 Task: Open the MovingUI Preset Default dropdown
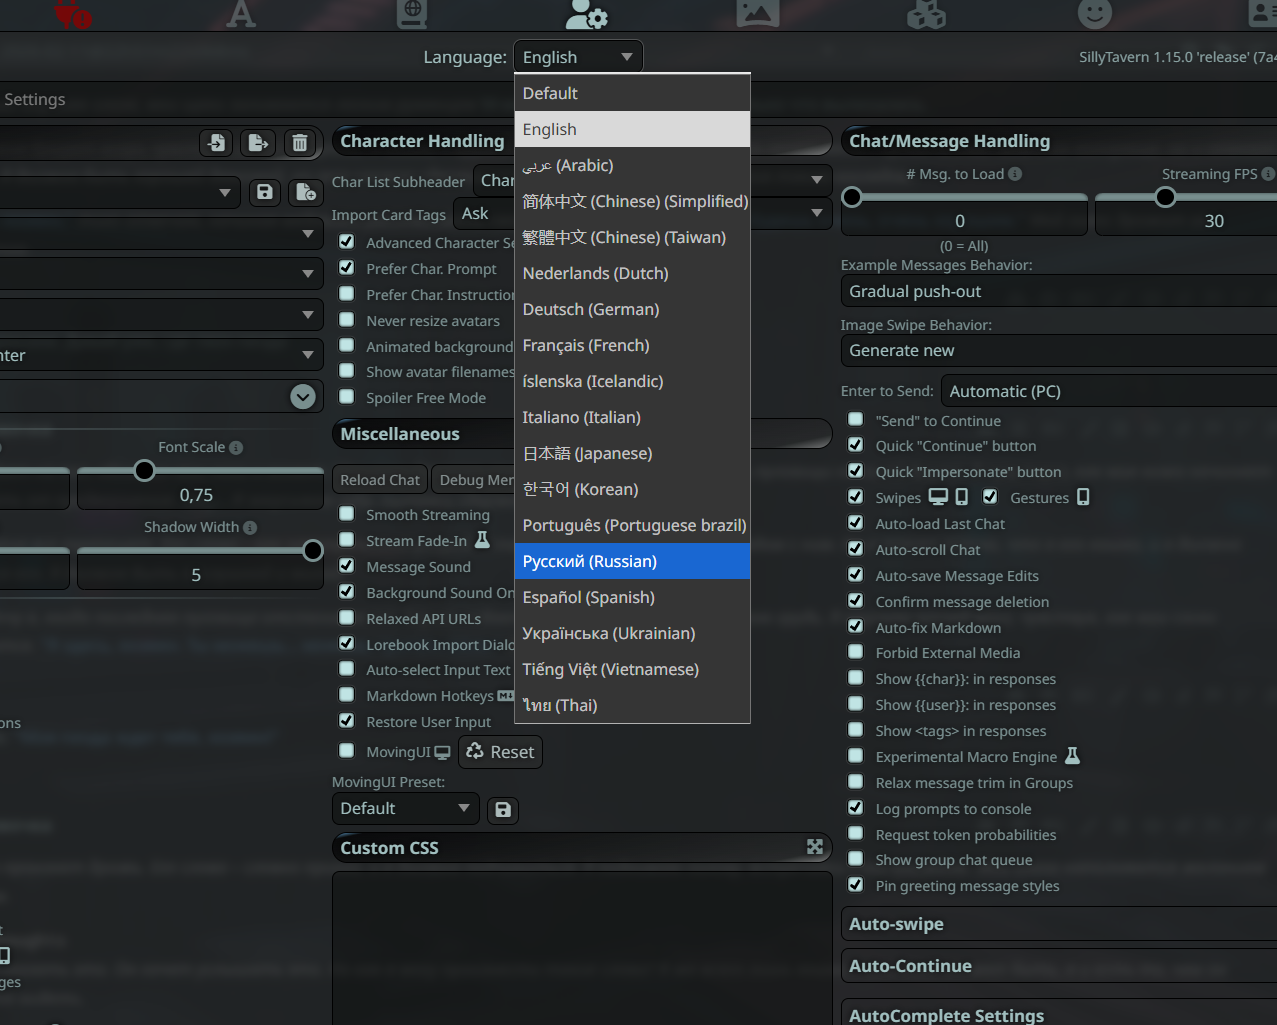click(x=405, y=808)
